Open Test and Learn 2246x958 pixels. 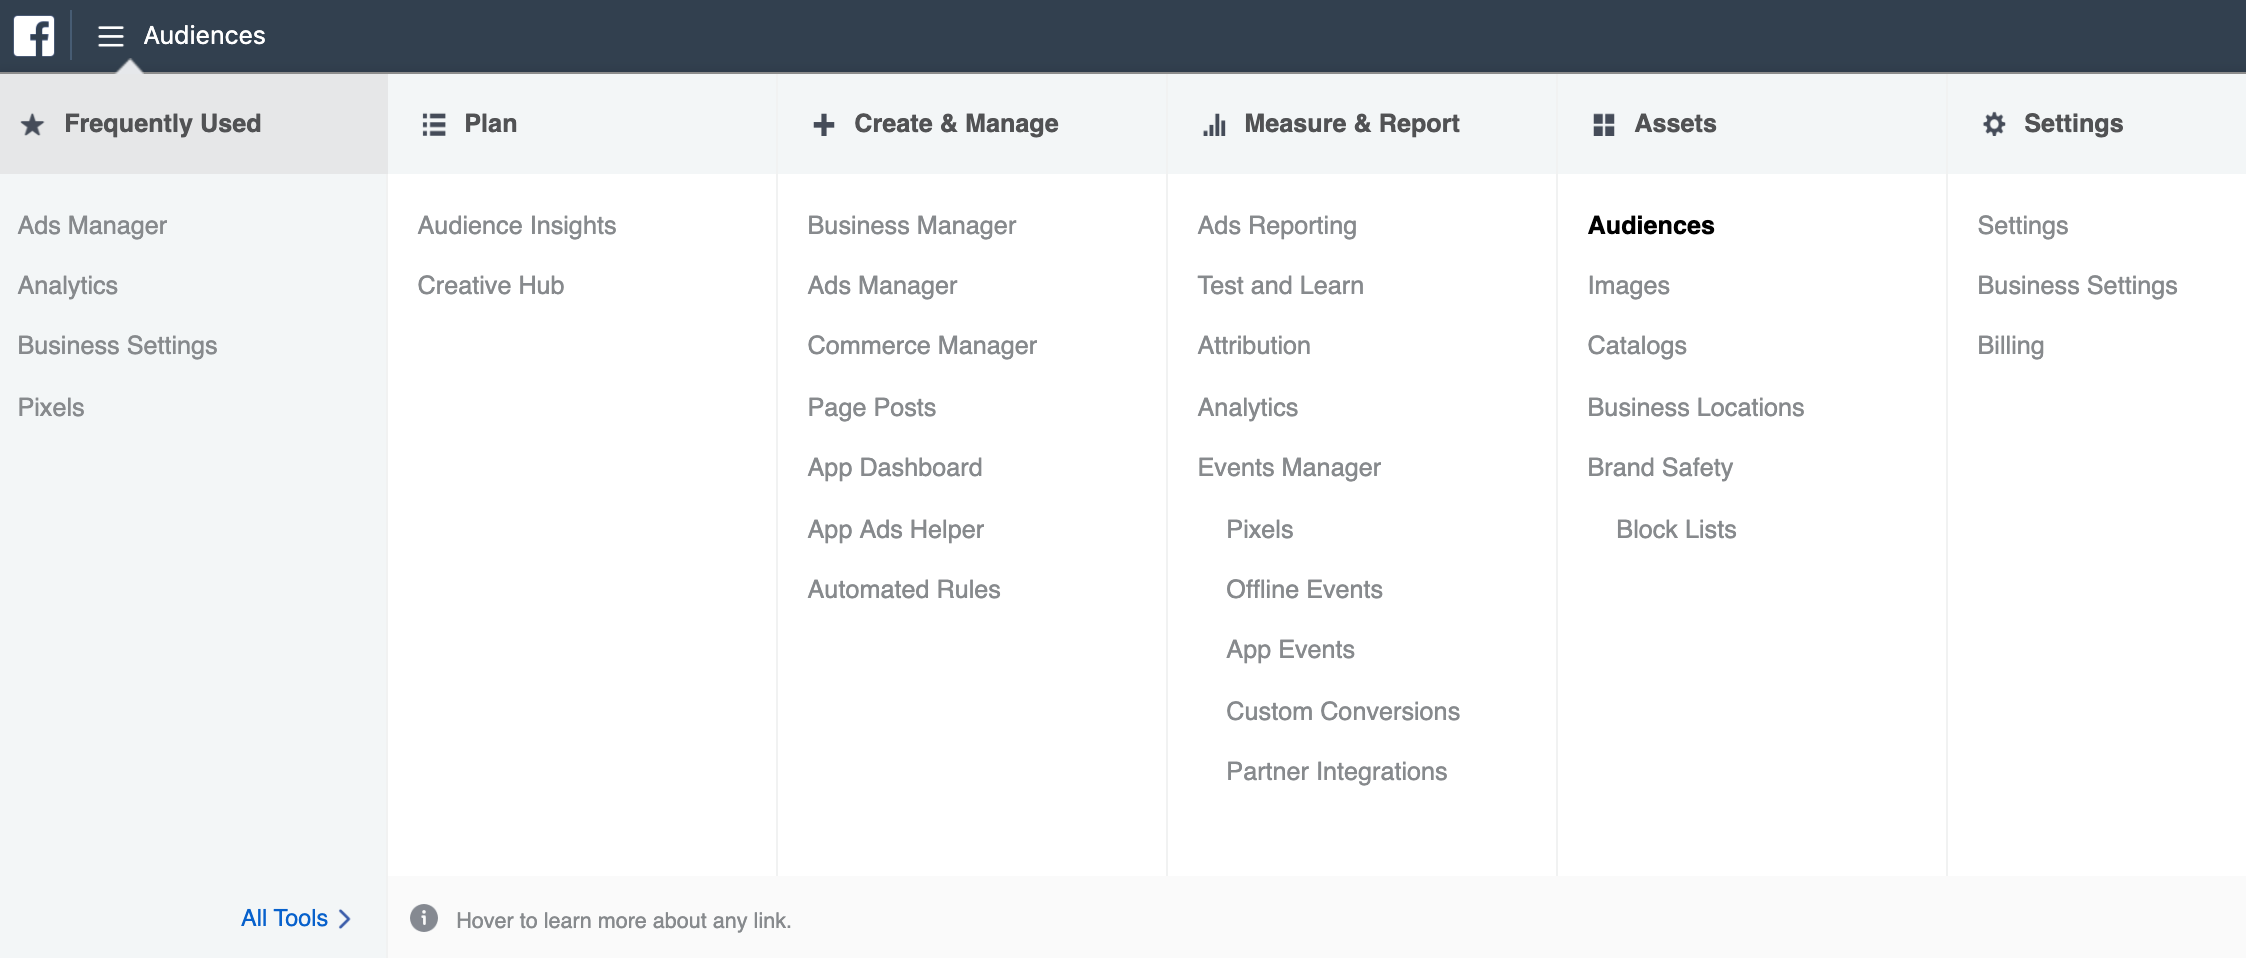(1281, 285)
